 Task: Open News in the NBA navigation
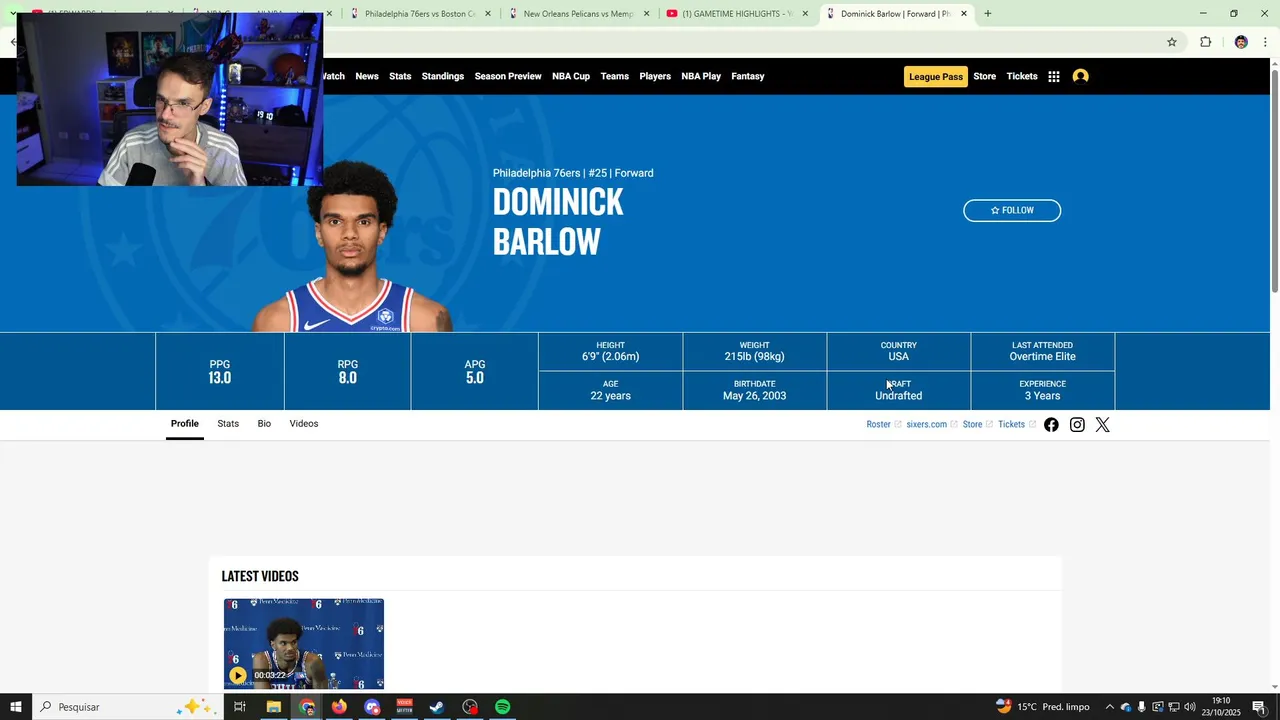click(x=367, y=76)
